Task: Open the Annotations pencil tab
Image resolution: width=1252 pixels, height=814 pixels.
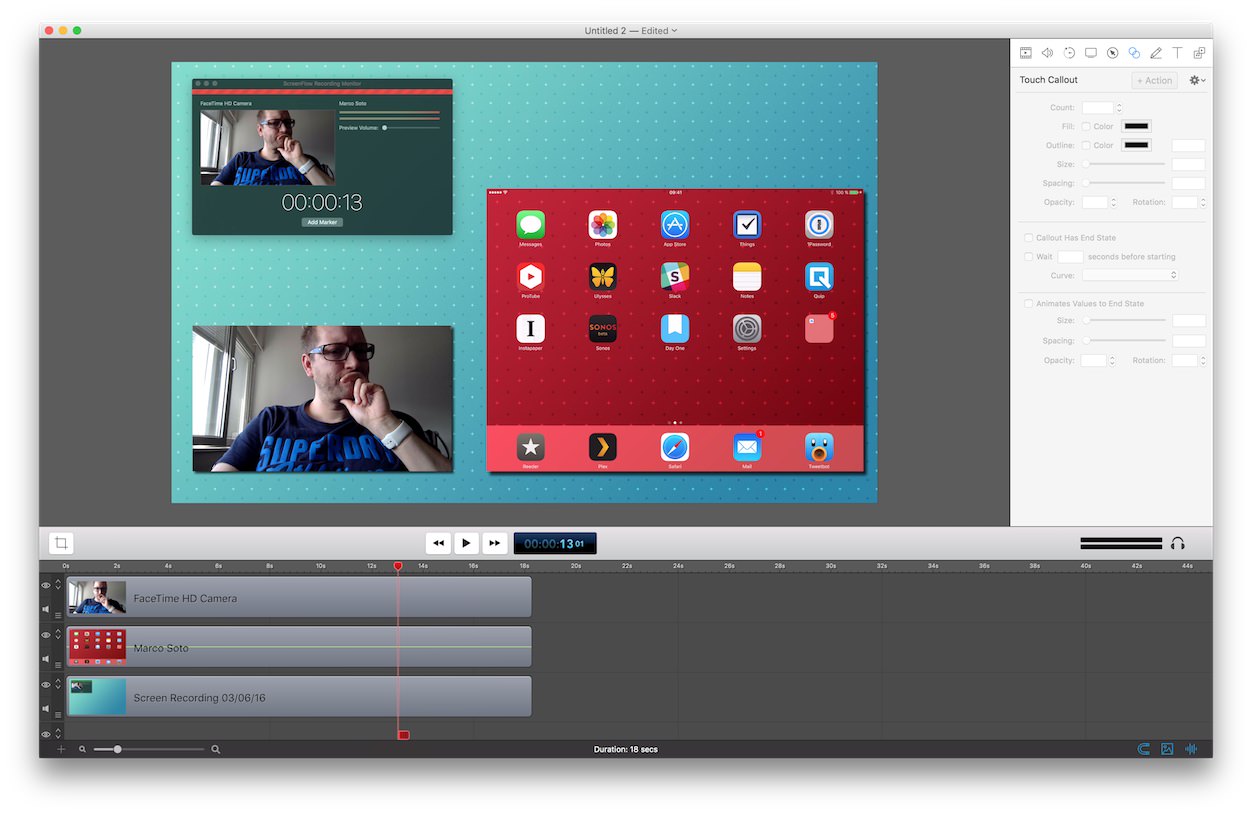Action: [x=1156, y=53]
